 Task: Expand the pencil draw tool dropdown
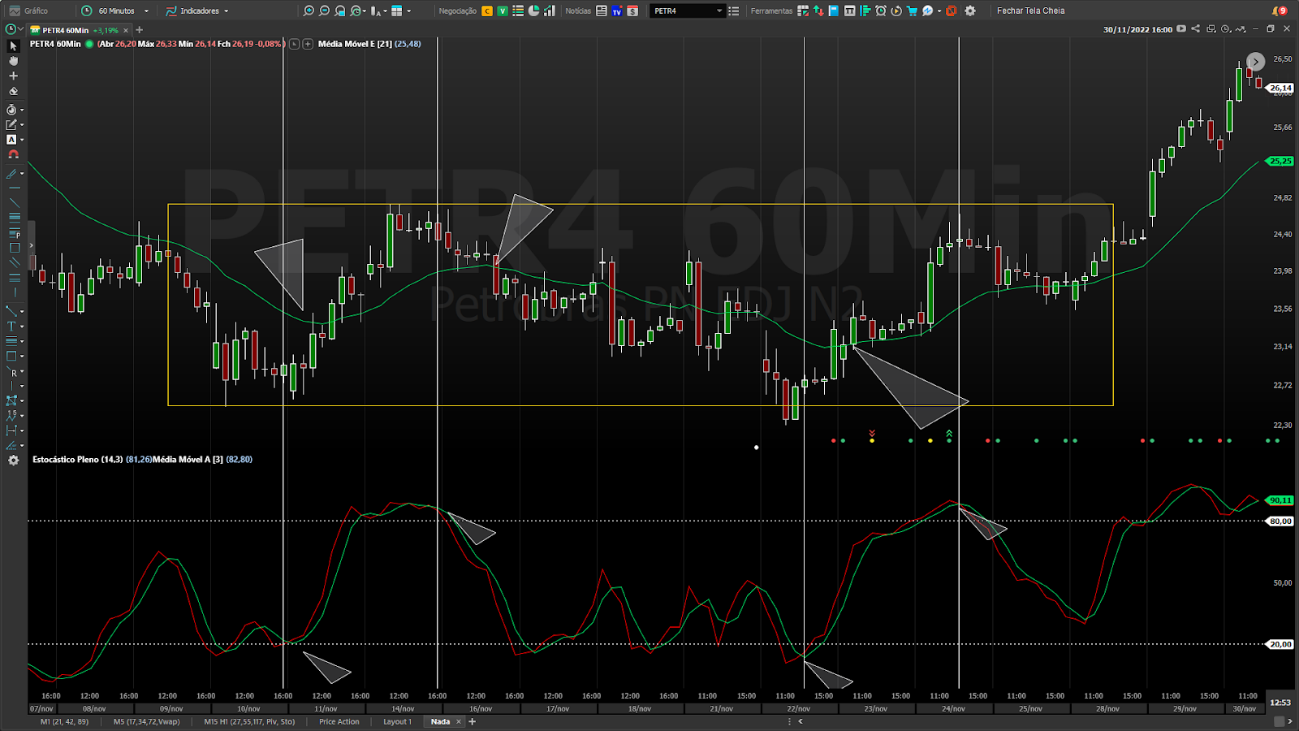[x=22, y=125]
